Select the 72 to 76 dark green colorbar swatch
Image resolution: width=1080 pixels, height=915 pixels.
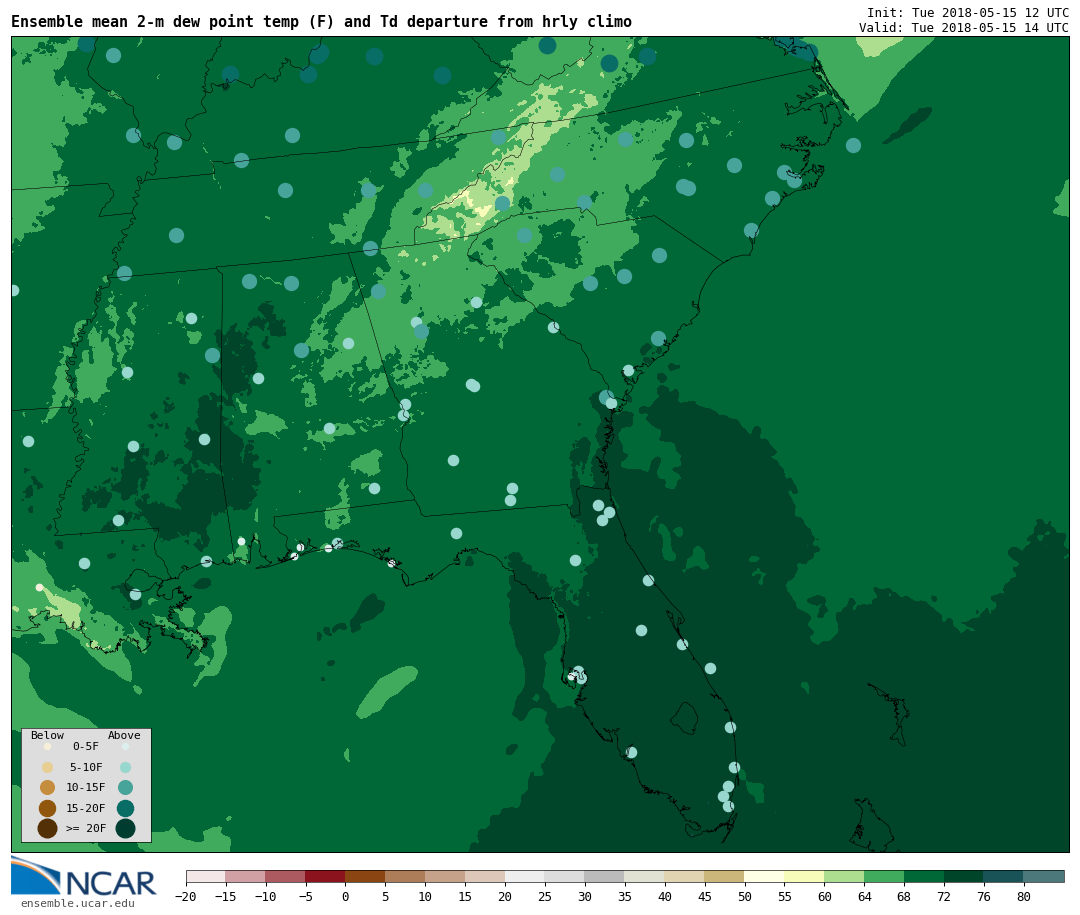click(x=963, y=877)
